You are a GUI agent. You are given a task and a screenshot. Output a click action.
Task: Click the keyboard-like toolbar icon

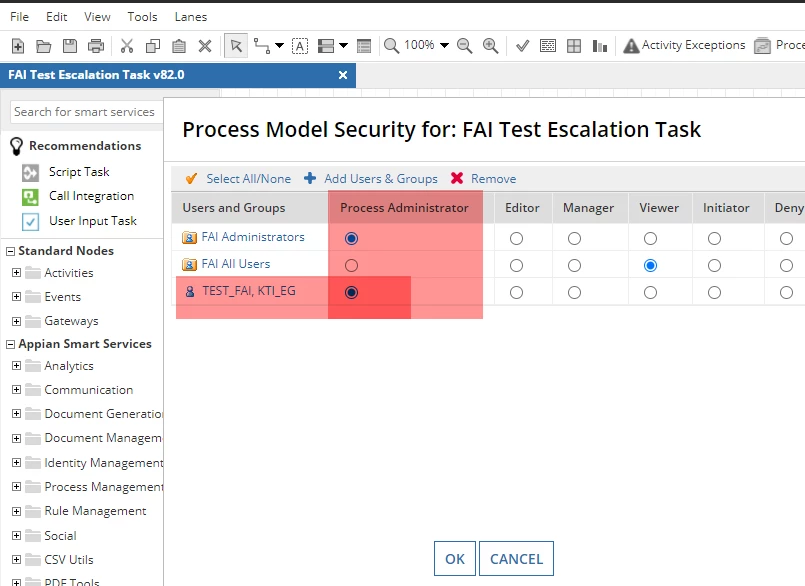[548, 46]
